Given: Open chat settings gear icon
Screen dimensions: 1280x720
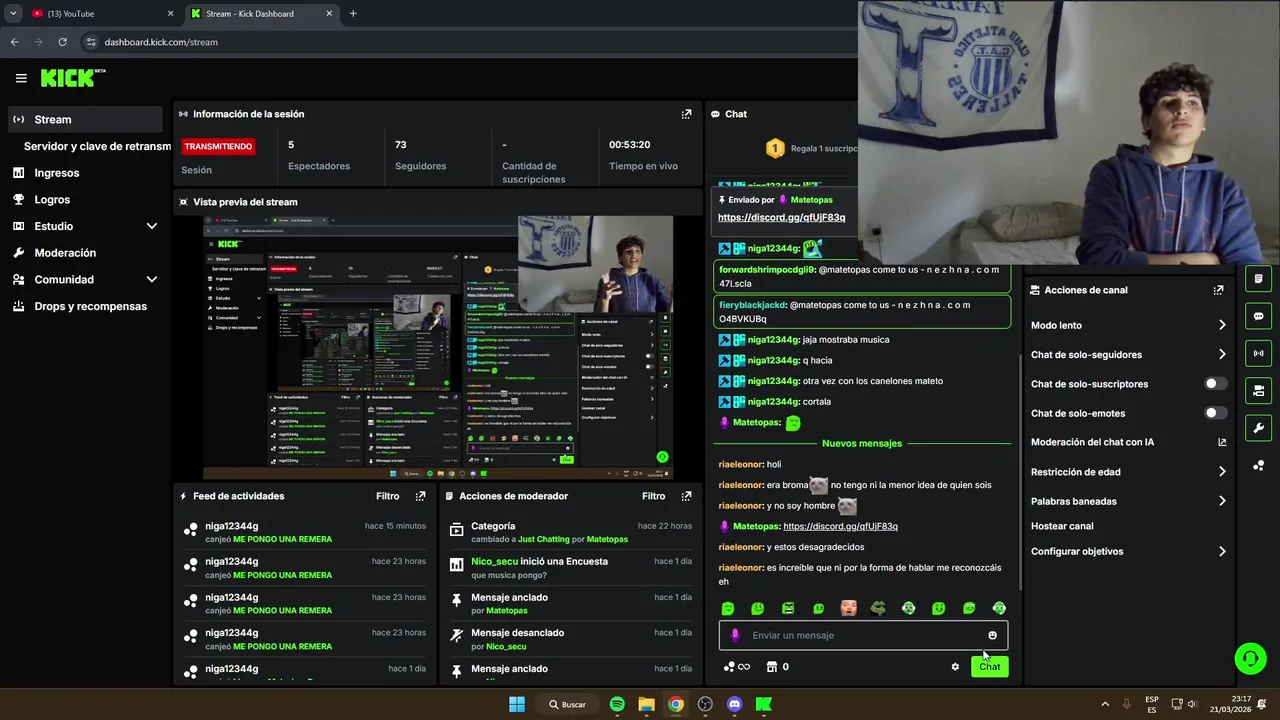Looking at the screenshot, I should coord(955,667).
